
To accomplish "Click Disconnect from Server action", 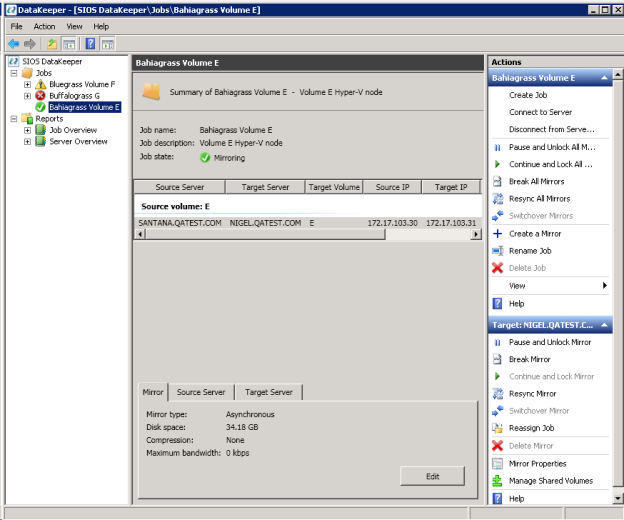I will (x=552, y=129).
